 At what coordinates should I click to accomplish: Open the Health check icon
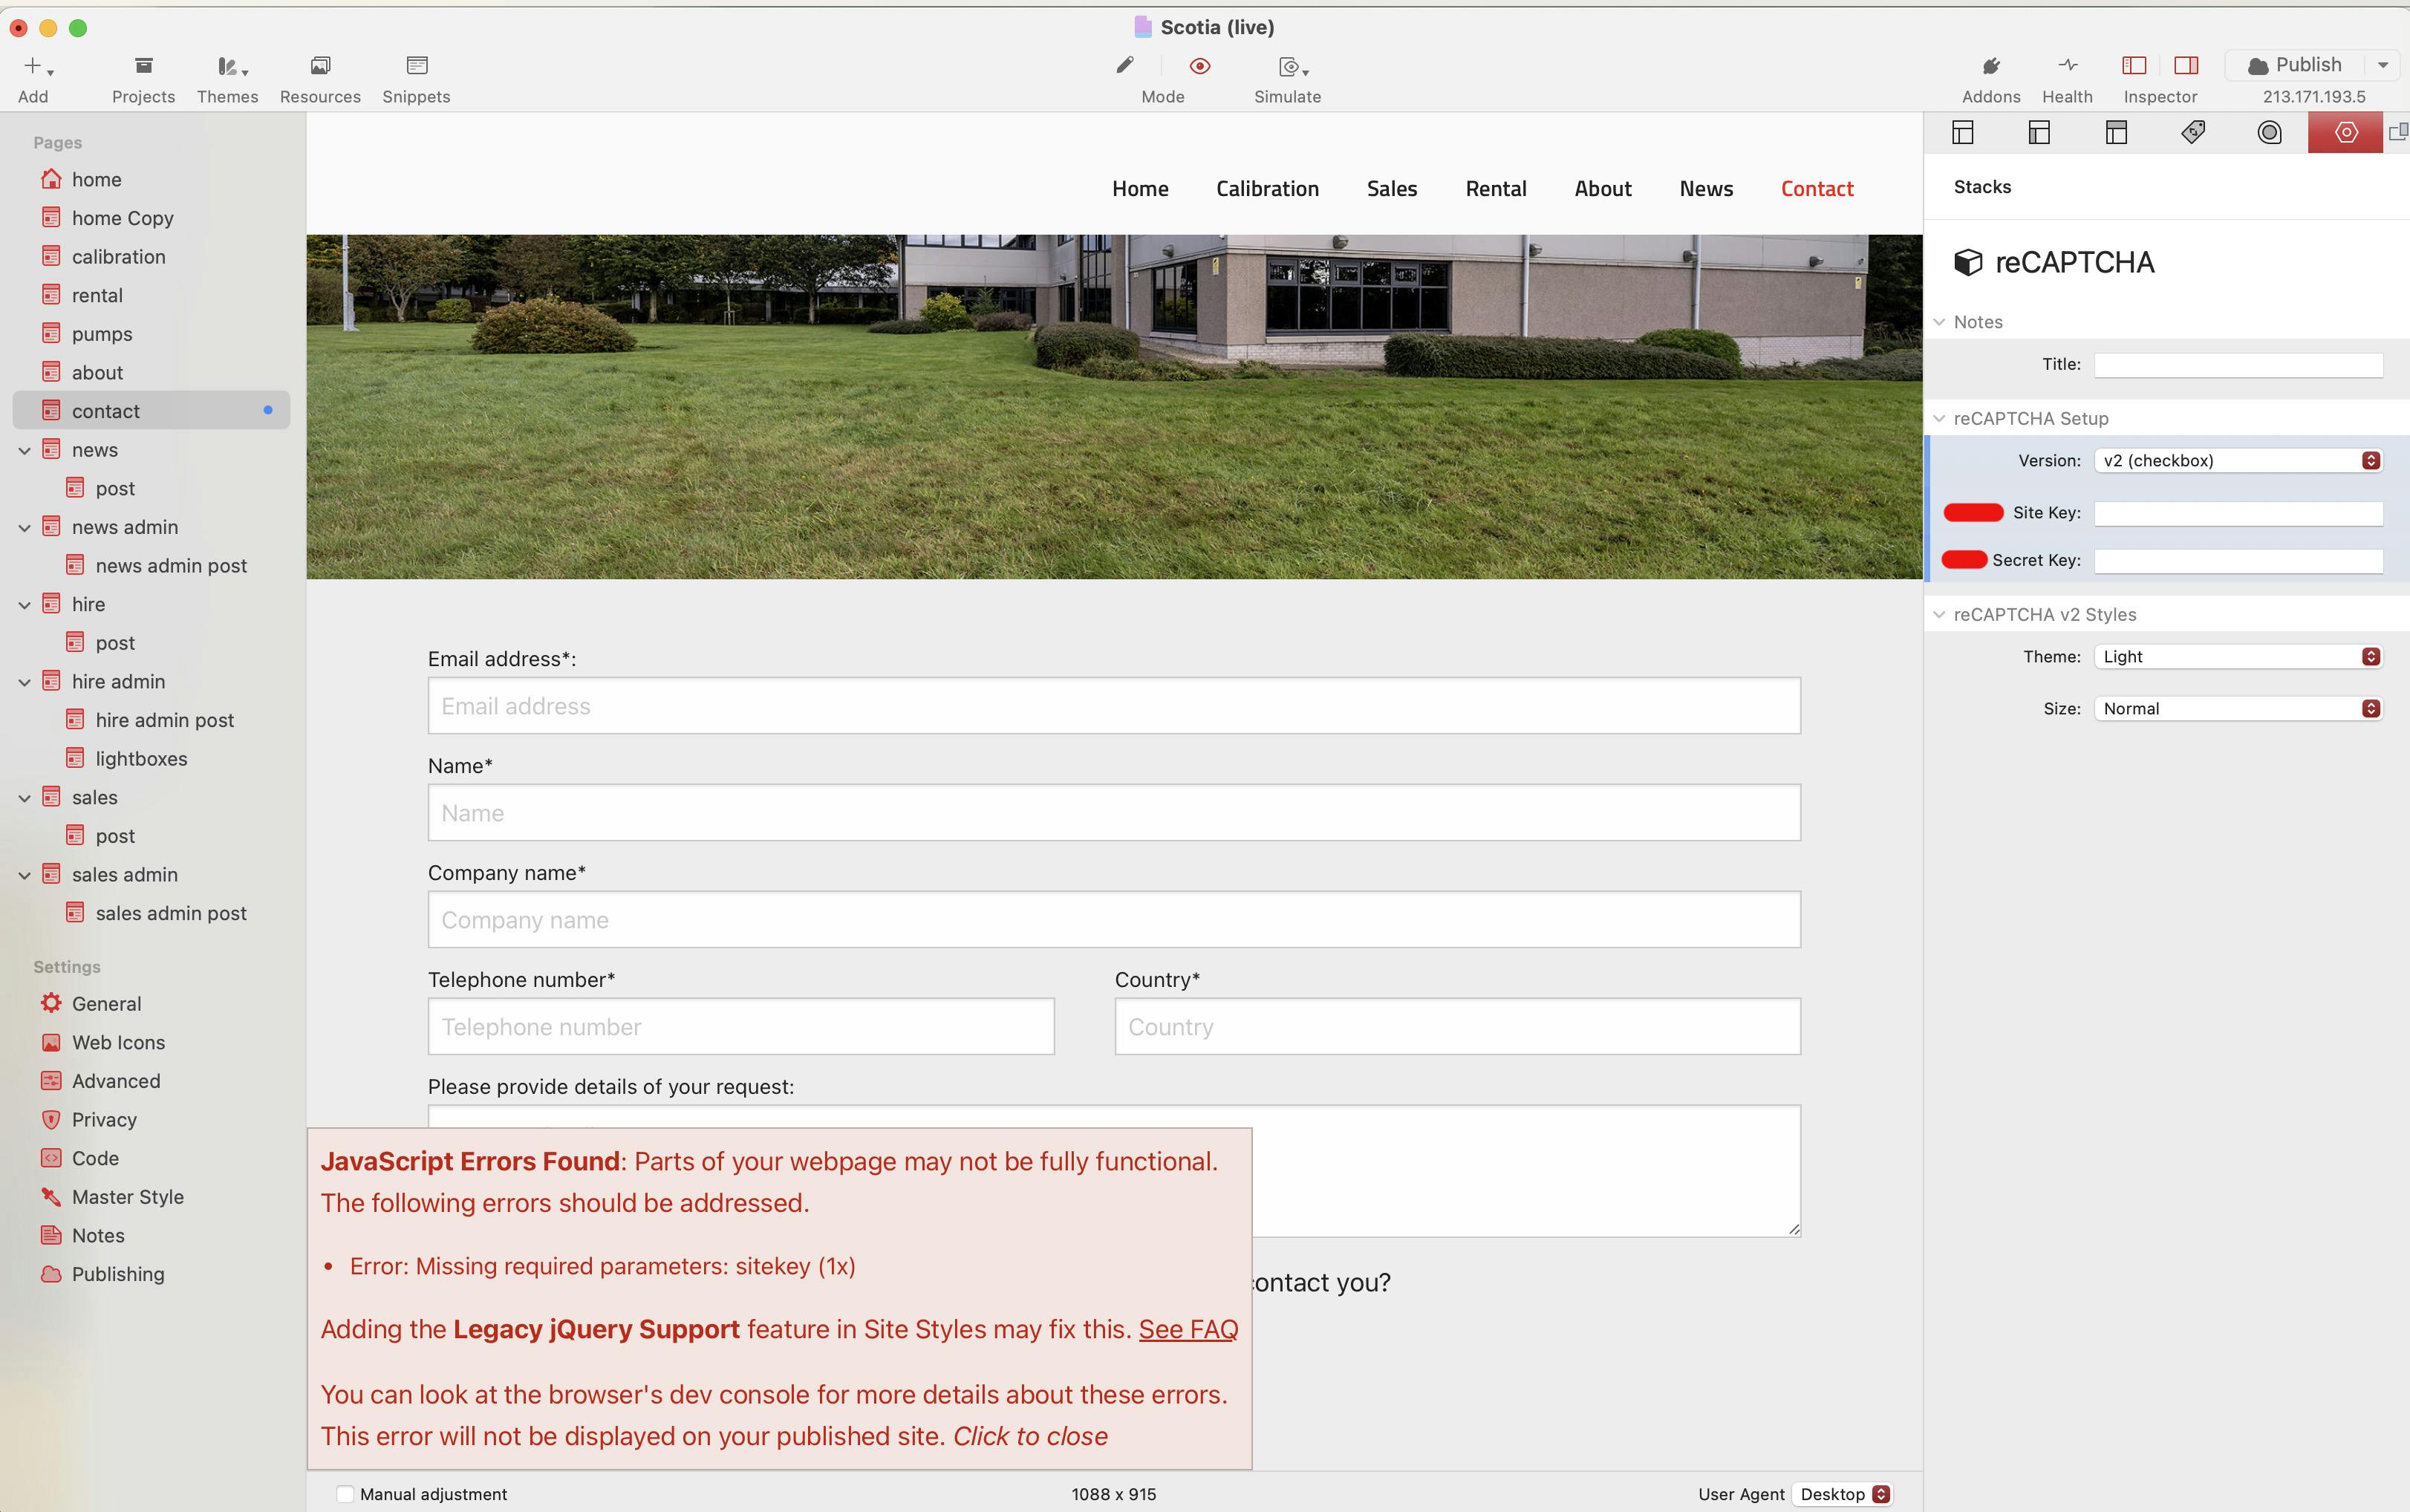(x=2067, y=67)
